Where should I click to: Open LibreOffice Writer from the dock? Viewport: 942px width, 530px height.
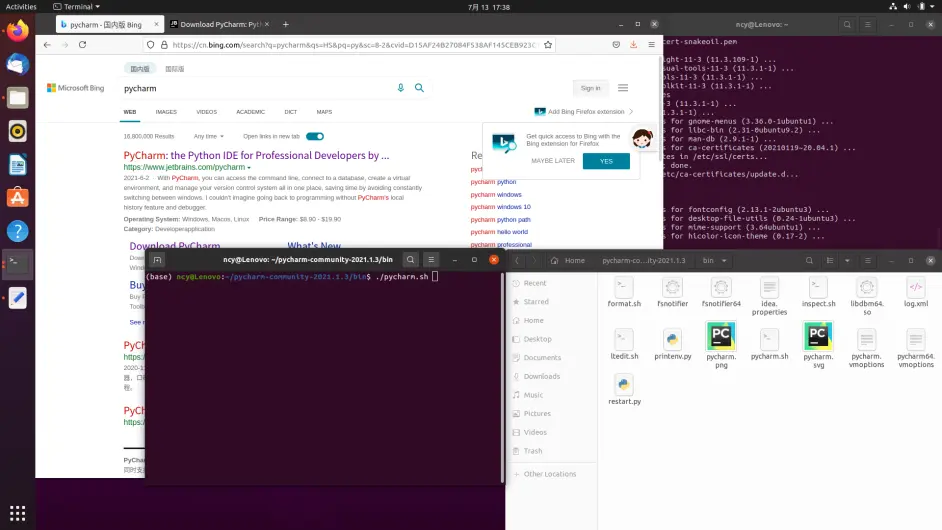(17, 165)
